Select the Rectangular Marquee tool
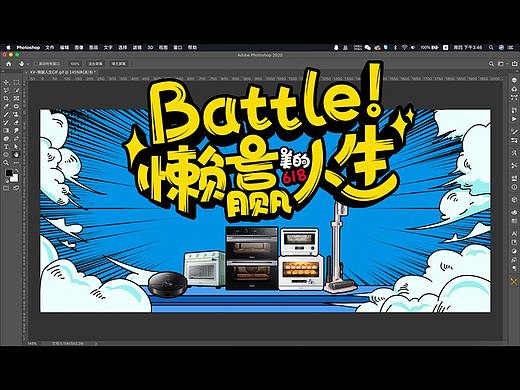The image size is (520, 390). 16,82
